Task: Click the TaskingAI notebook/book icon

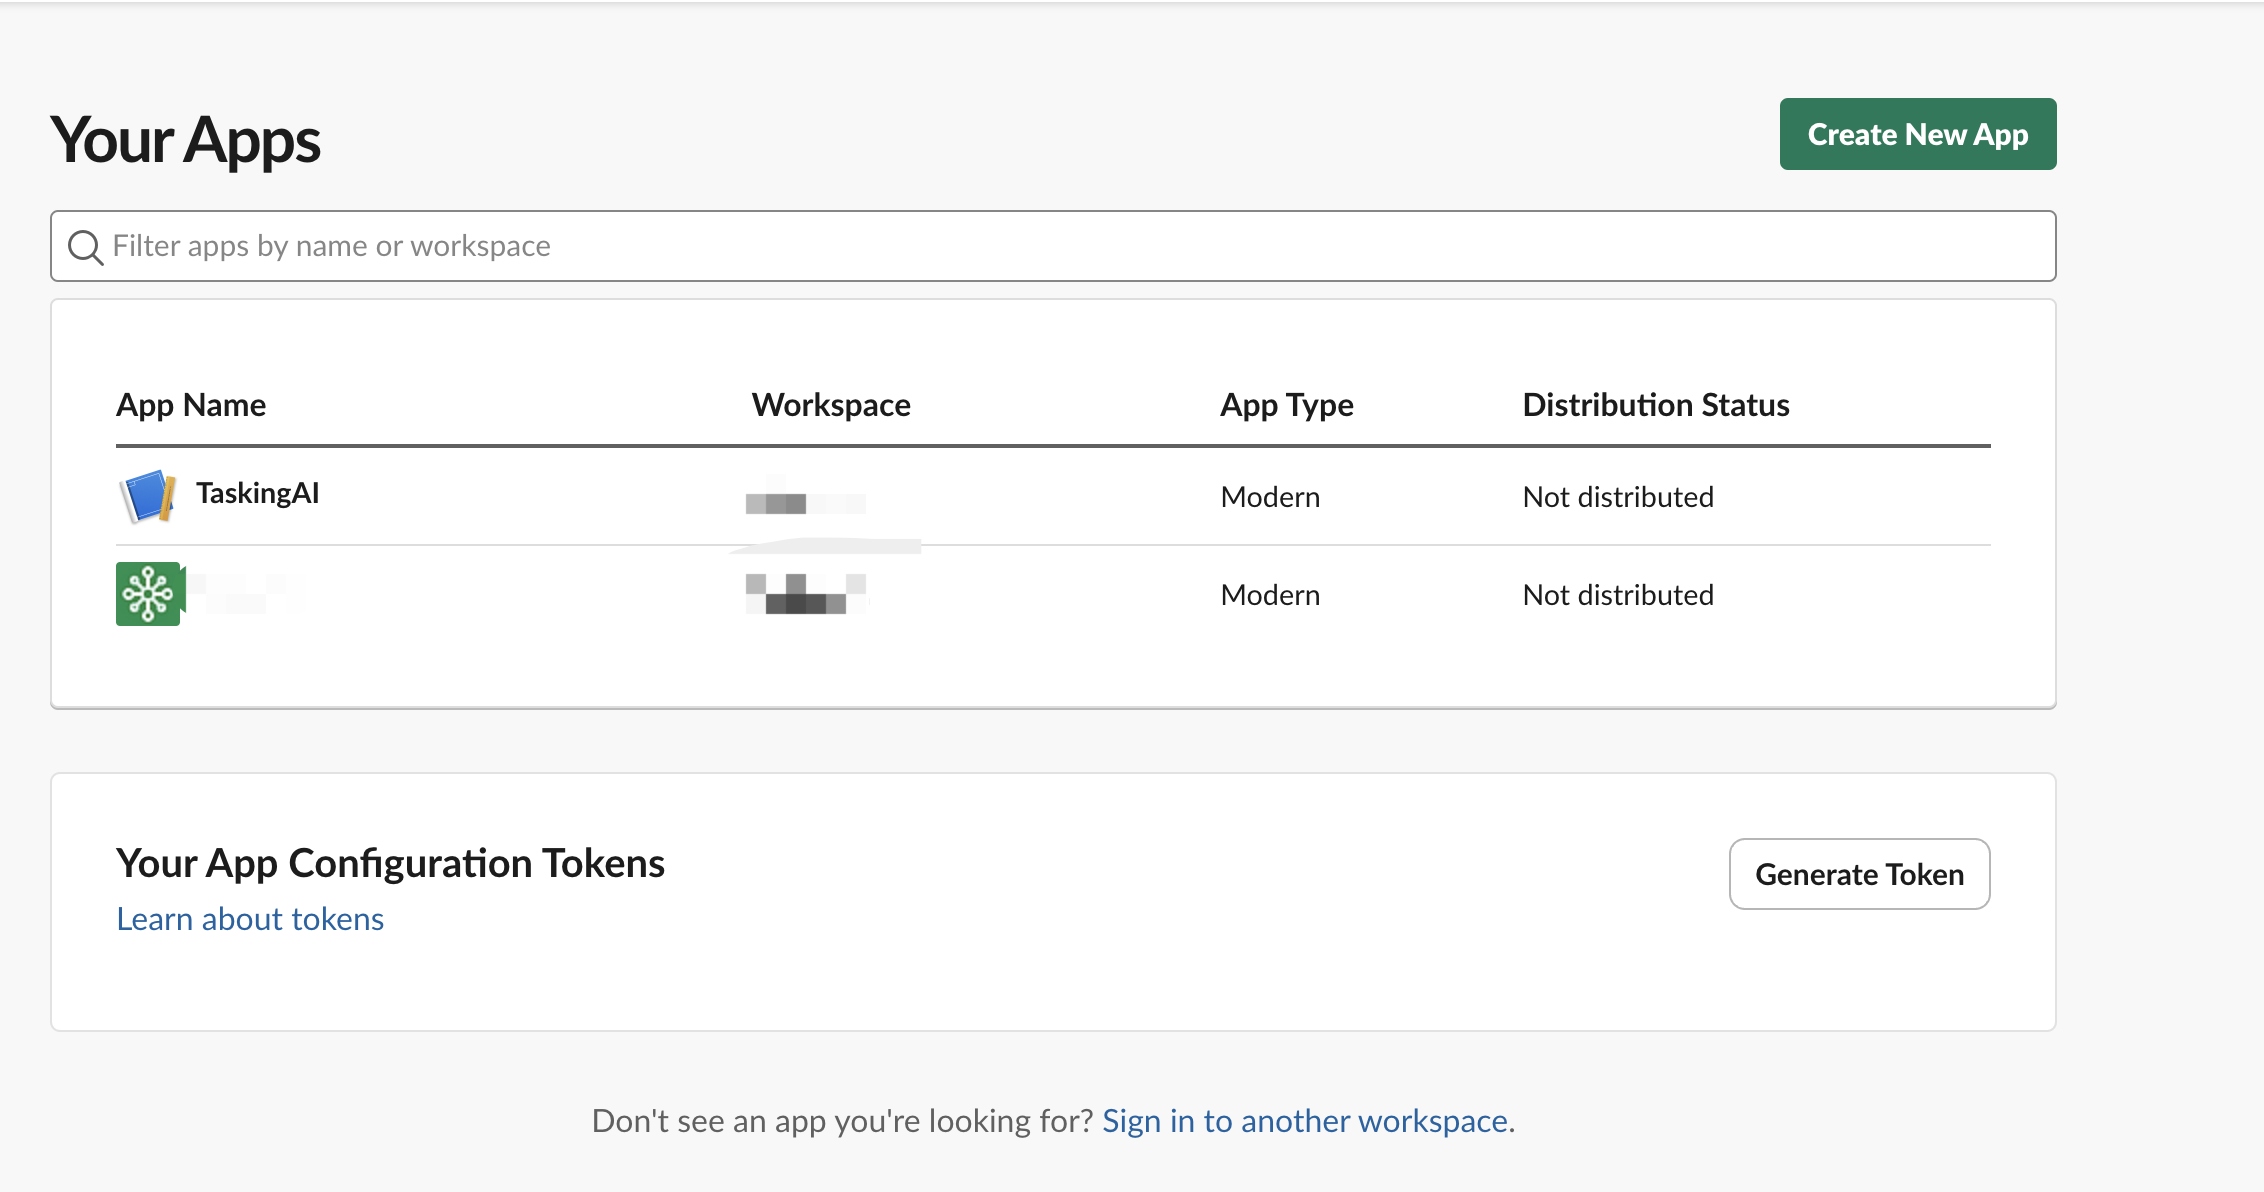Action: point(150,494)
